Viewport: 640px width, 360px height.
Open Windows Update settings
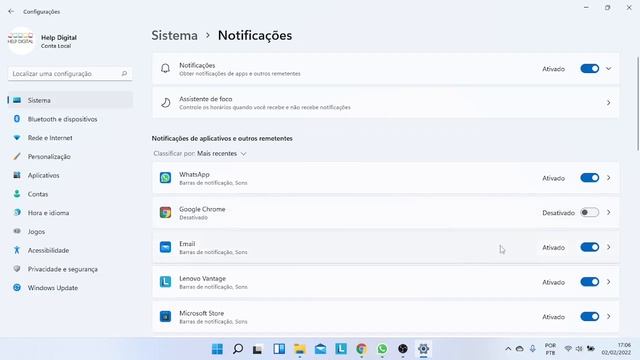(x=70, y=288)
